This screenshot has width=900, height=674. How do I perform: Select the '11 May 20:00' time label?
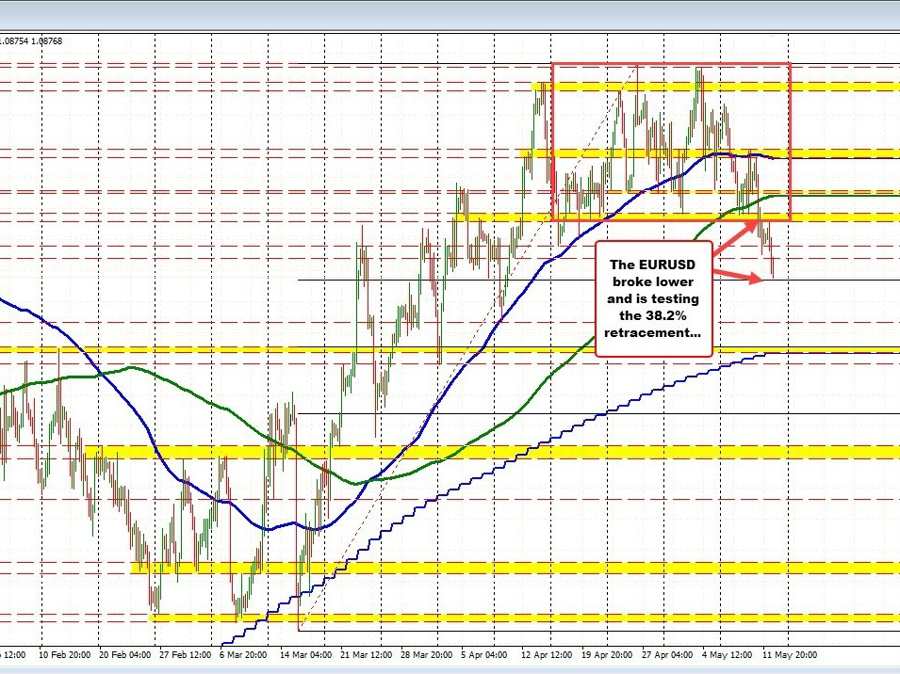pos(790,654)
